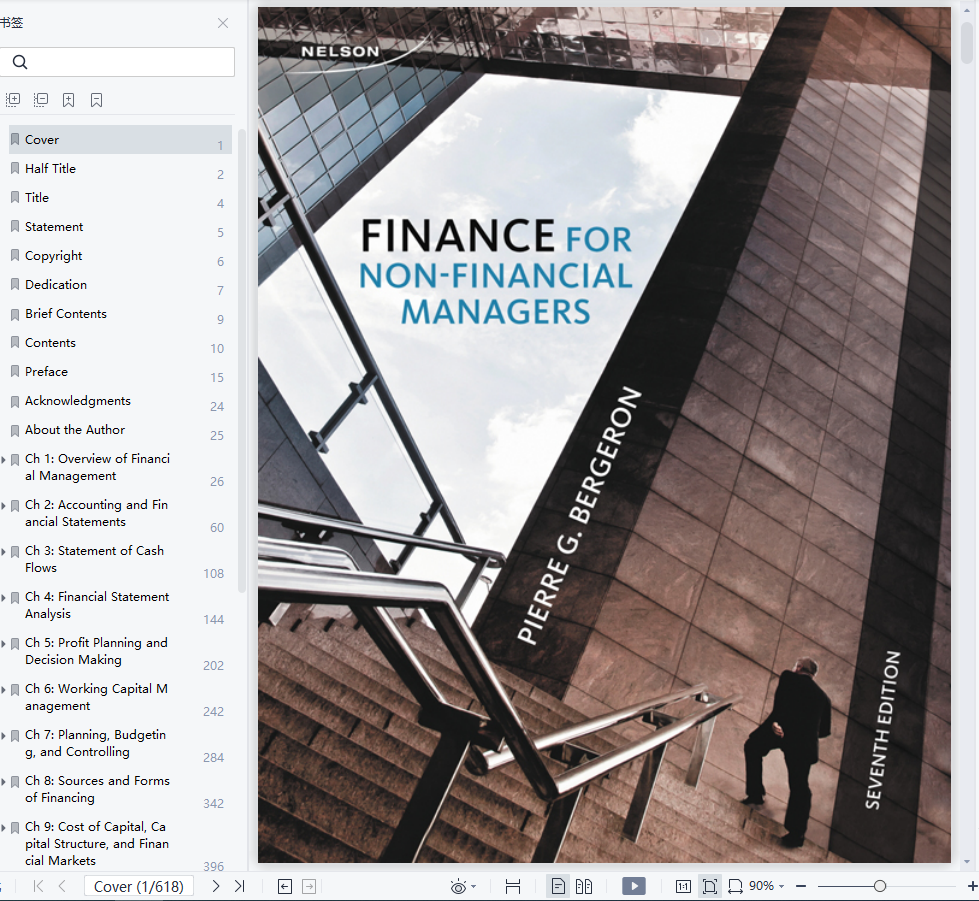The image size is (979, 901).
Task: Click the Acknowledgments bookmark icon
Action: coord(15,401)
